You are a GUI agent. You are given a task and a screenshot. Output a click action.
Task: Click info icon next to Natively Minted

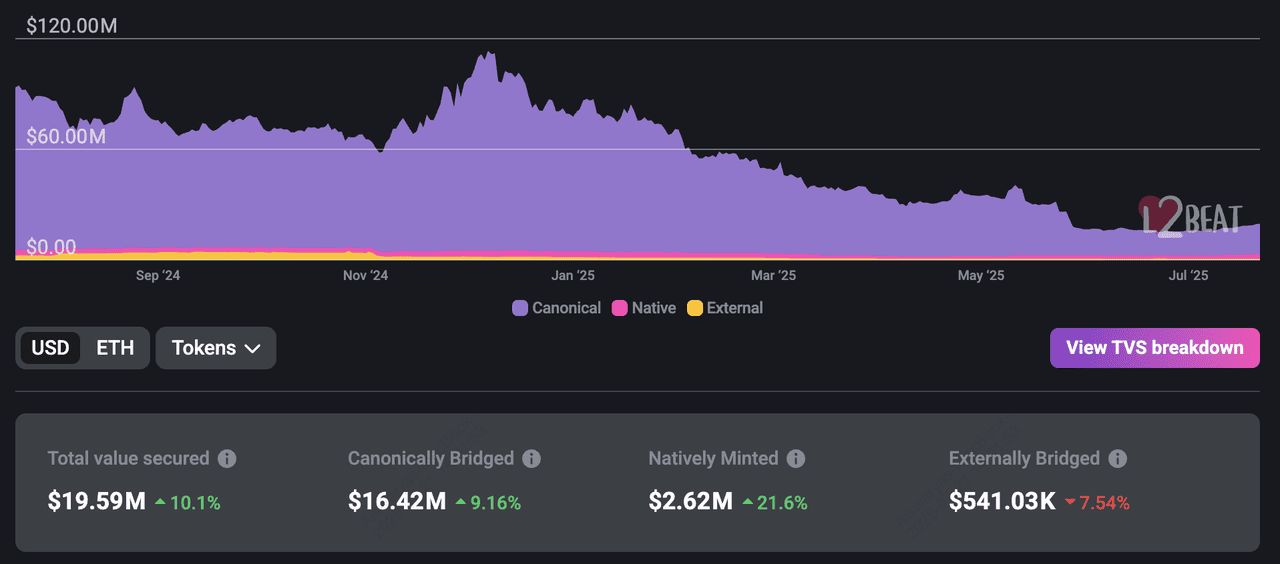[795, 459]
